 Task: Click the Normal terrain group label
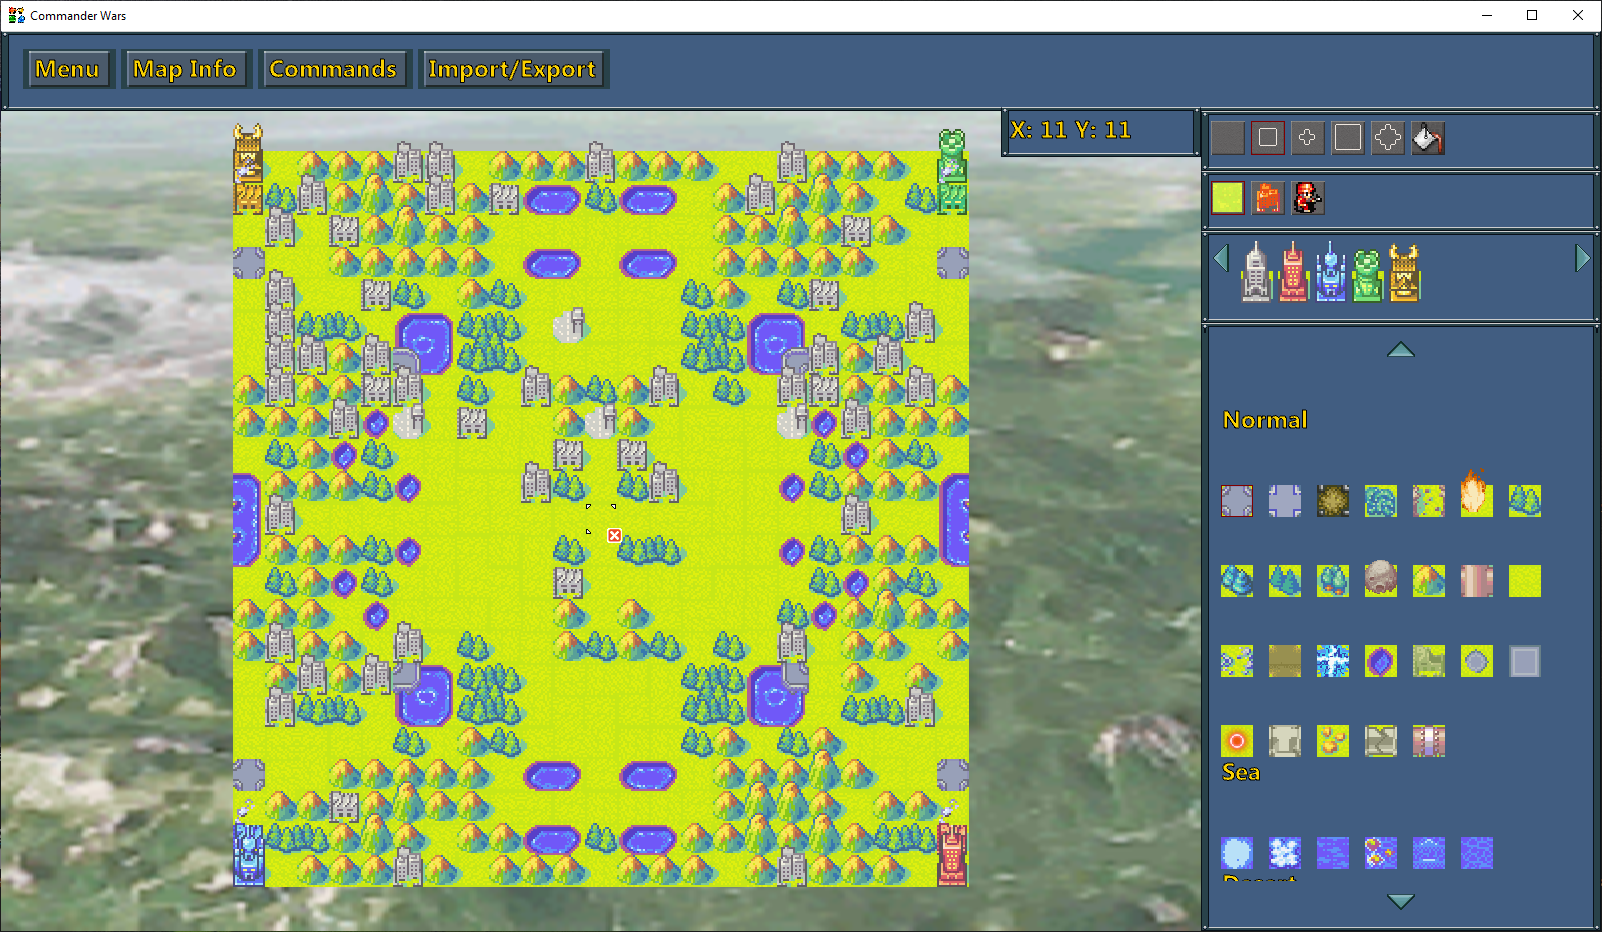click(x=1265, y=420)
